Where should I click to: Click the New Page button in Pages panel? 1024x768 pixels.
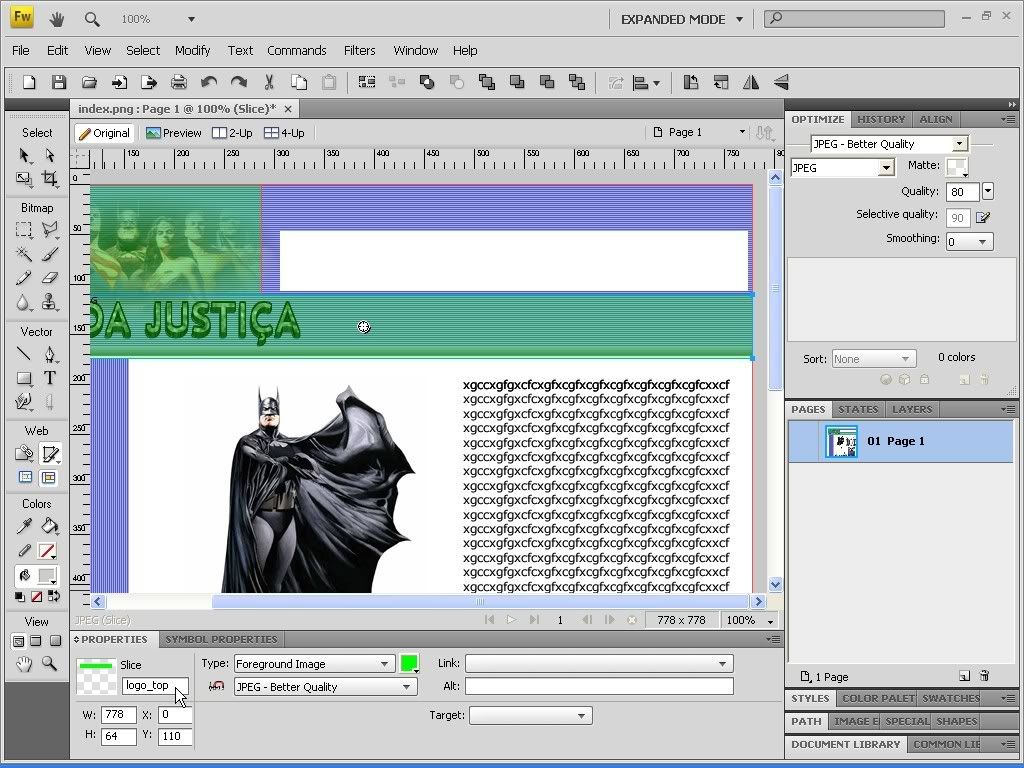click(965, 676)
